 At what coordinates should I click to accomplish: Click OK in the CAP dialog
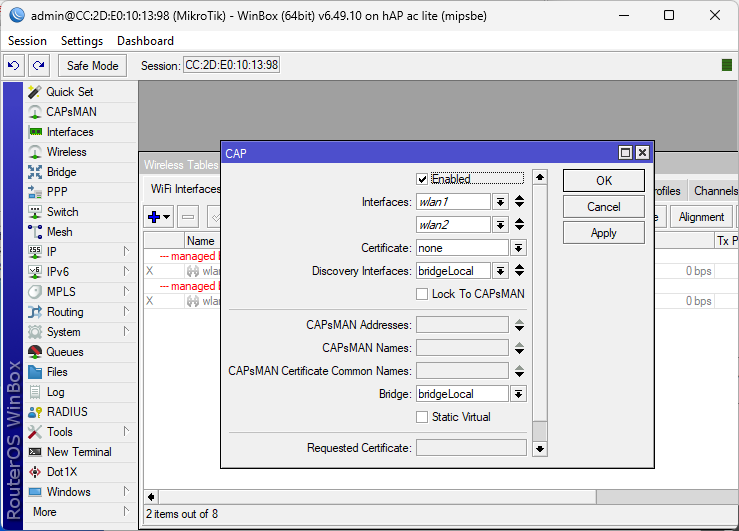tap(604, 180)
